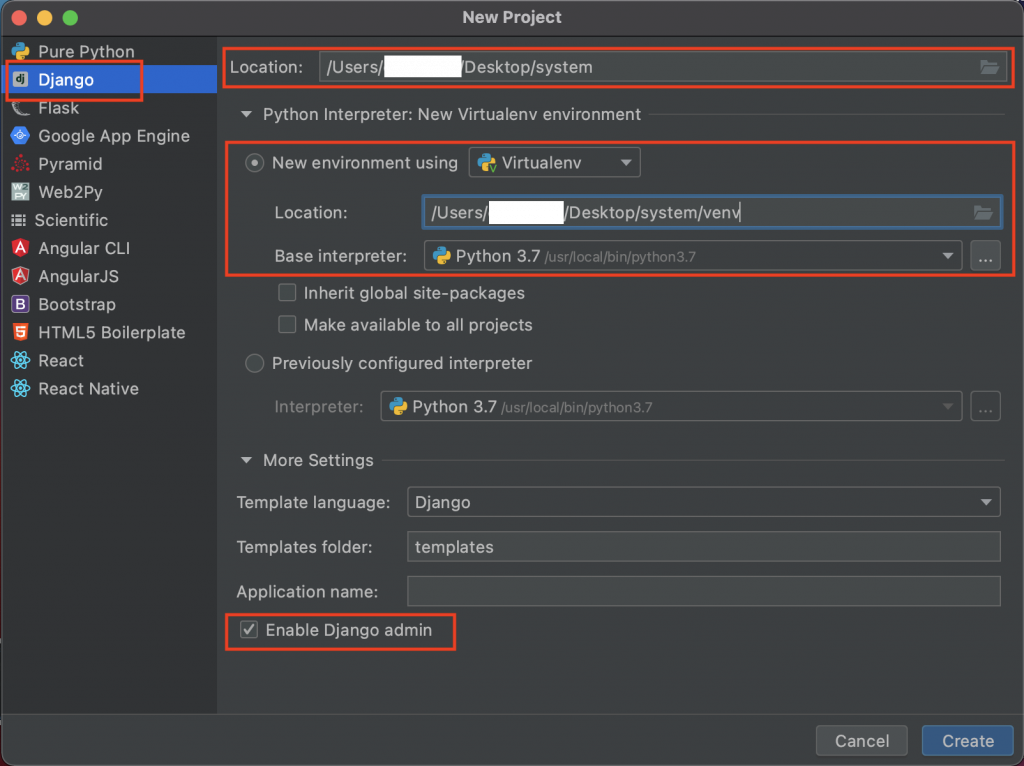Choose the Google App Engine icon

pos(20,136)
